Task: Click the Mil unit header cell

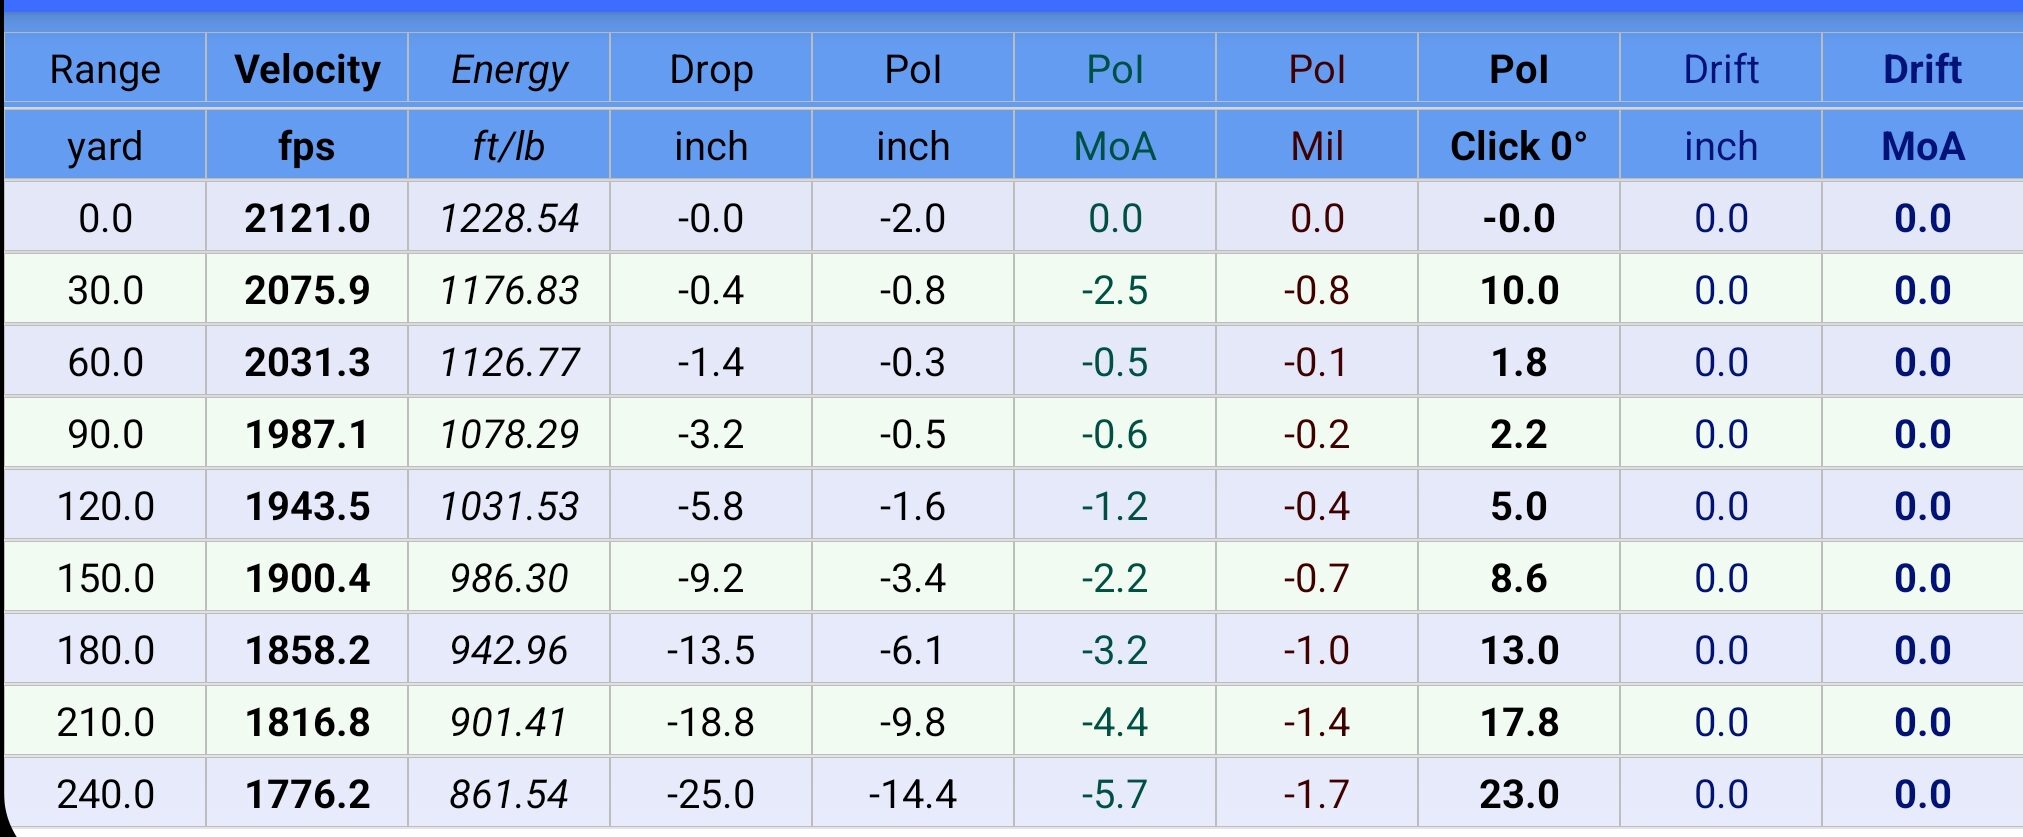Action: click(x=1316, y=146)
